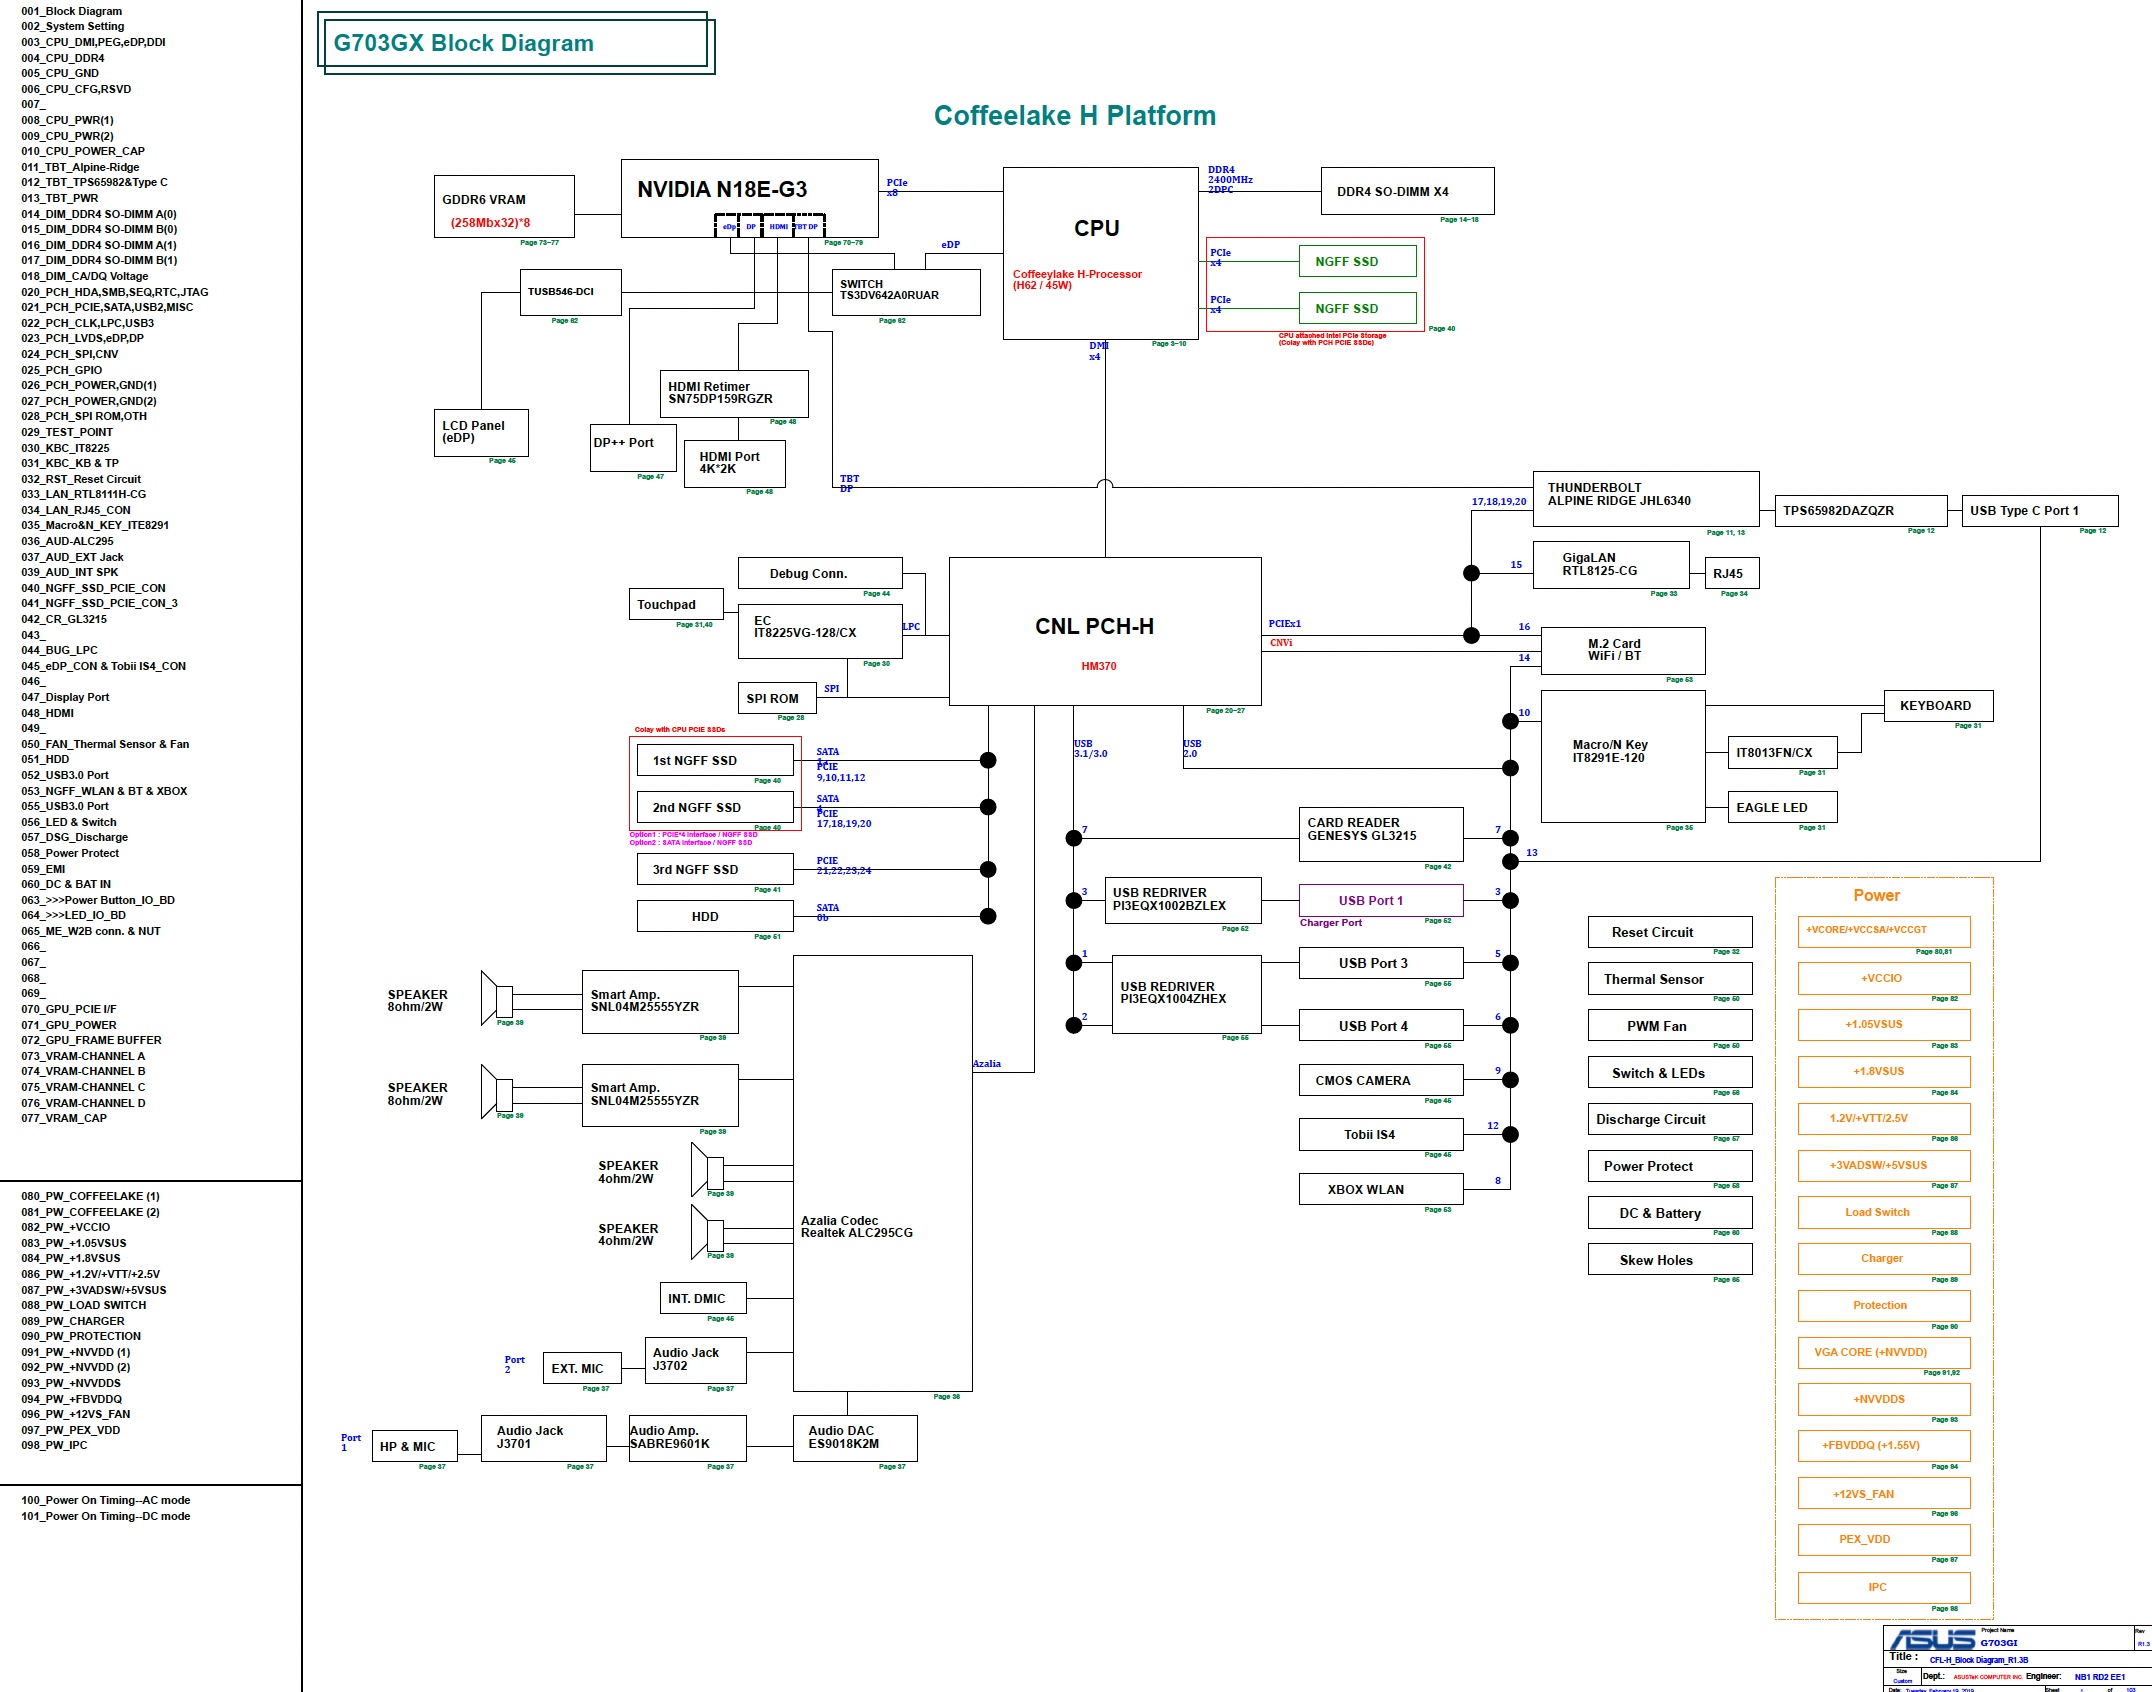Select the HDMI Retimer SN75DP159RGZR block
2152x1692 pixels.
click(734, 394)
